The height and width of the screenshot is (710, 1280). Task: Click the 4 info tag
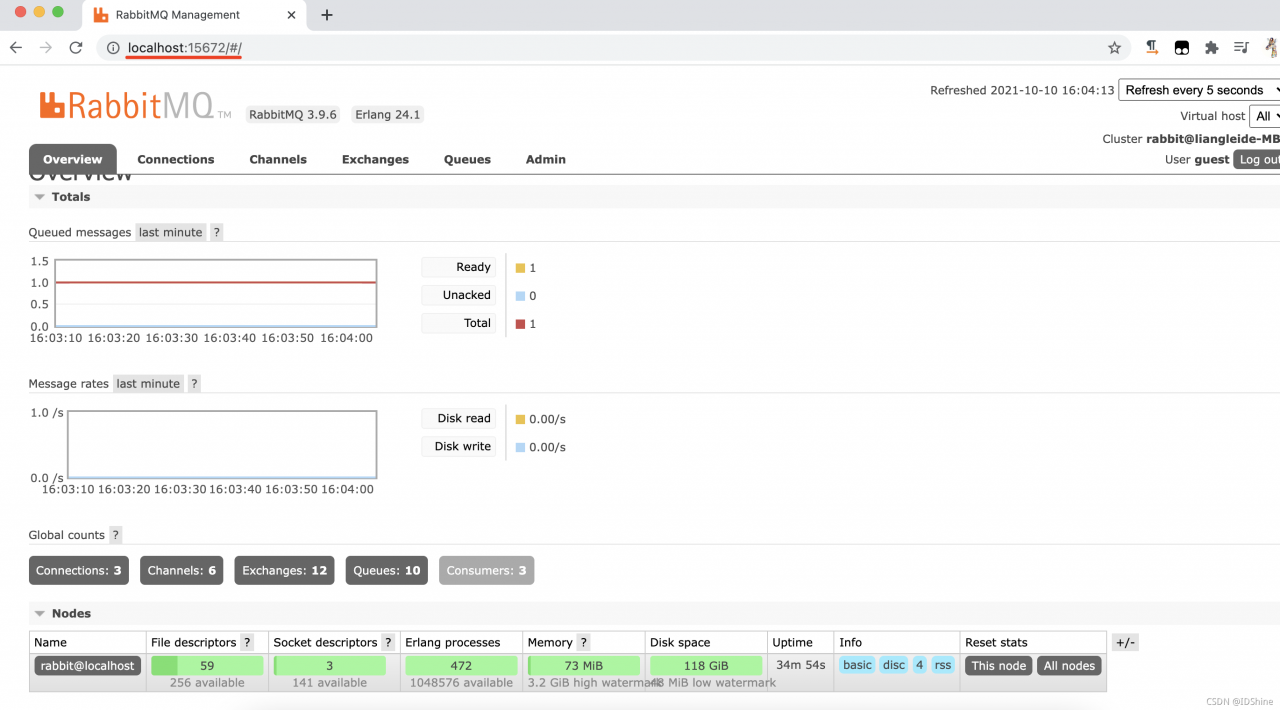tap(920, 665)
